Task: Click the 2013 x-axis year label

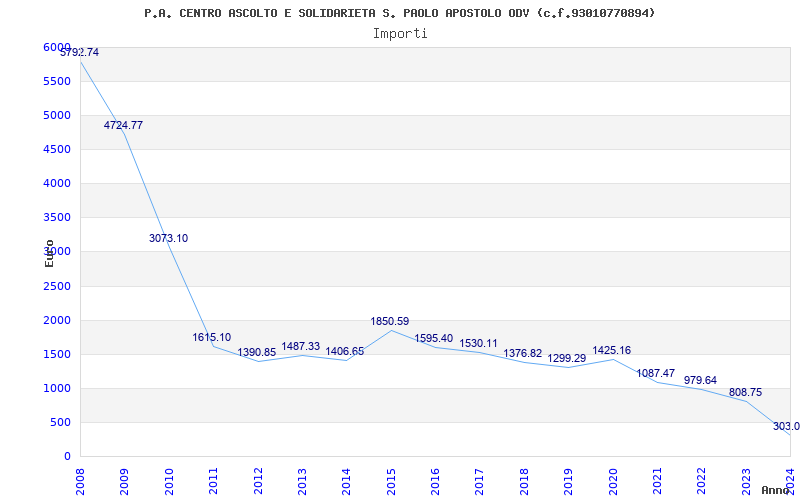Action: [302, 482]
